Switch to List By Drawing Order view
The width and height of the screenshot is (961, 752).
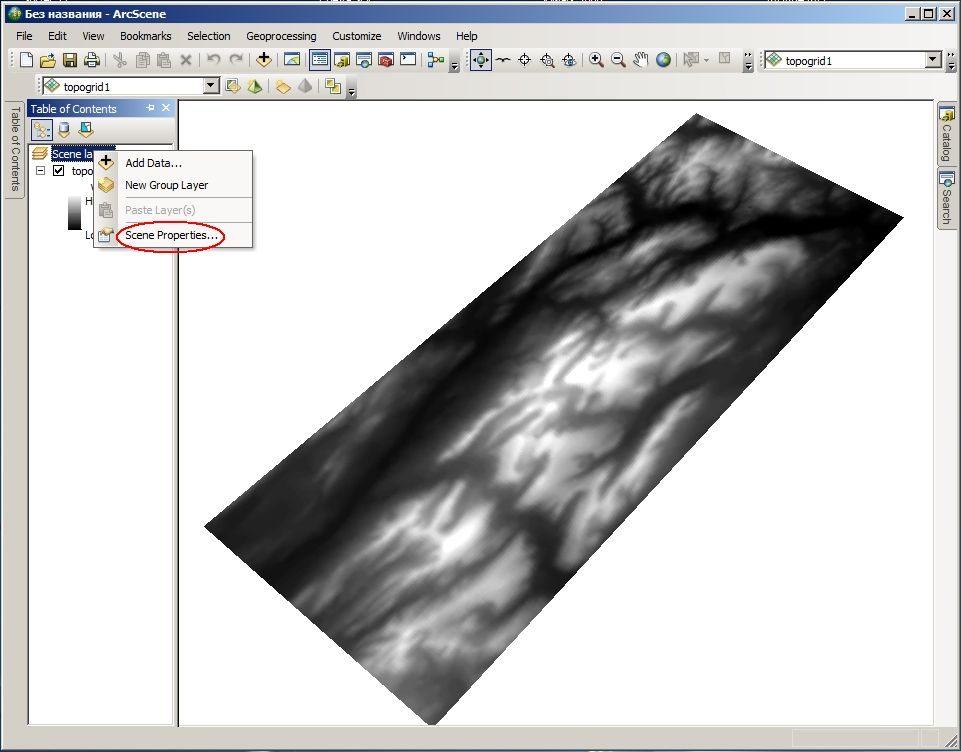pyautogui.click(x=42, y=129)
